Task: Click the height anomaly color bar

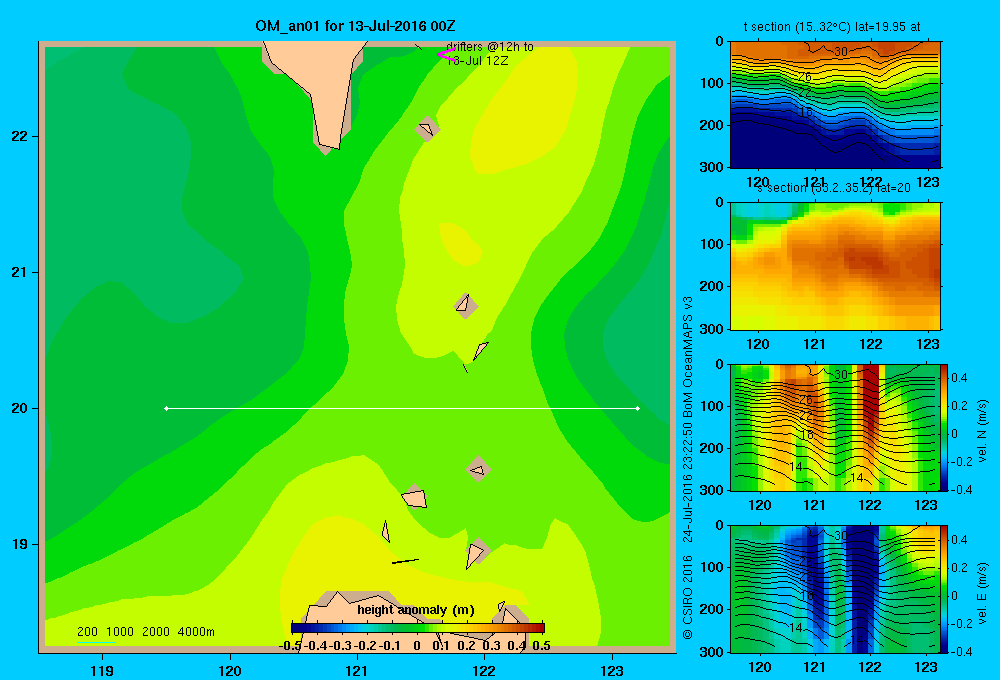Action: coord(418,628)
